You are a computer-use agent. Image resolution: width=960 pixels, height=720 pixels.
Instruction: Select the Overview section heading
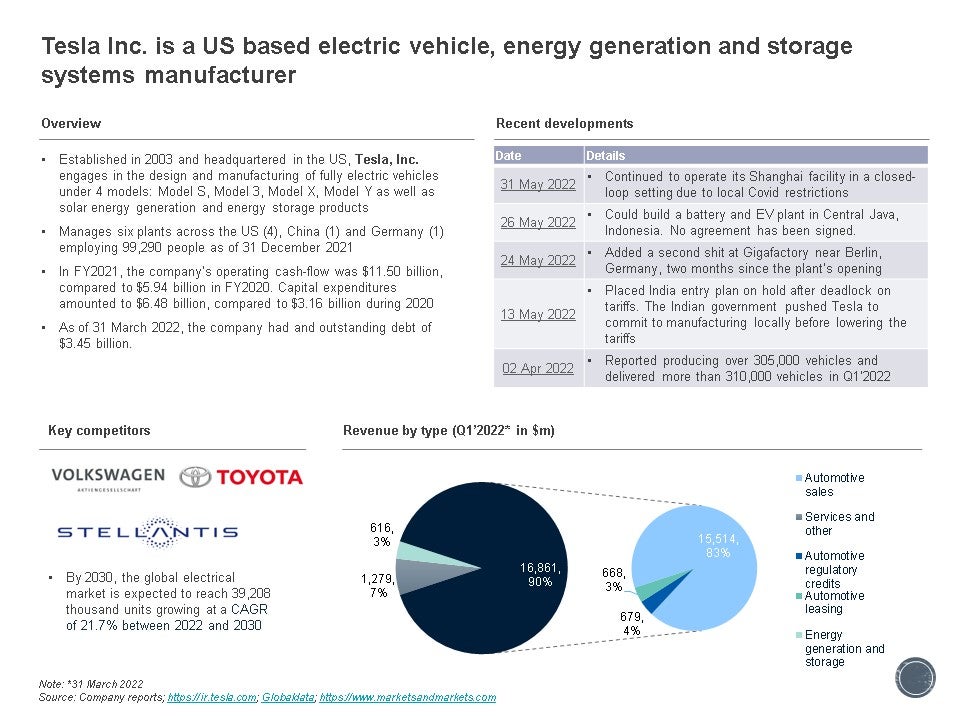tap(71, 124)
